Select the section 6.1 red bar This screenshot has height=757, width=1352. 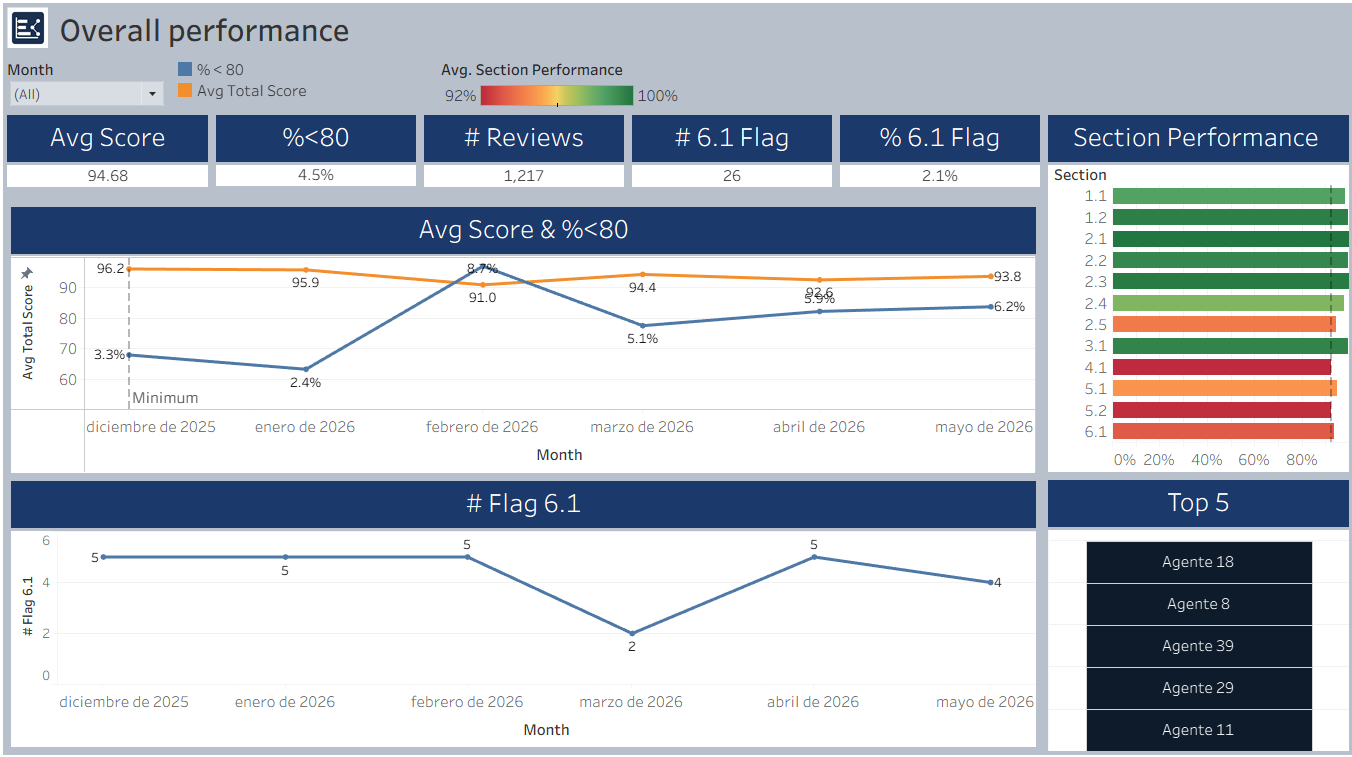pos(1223,431)
